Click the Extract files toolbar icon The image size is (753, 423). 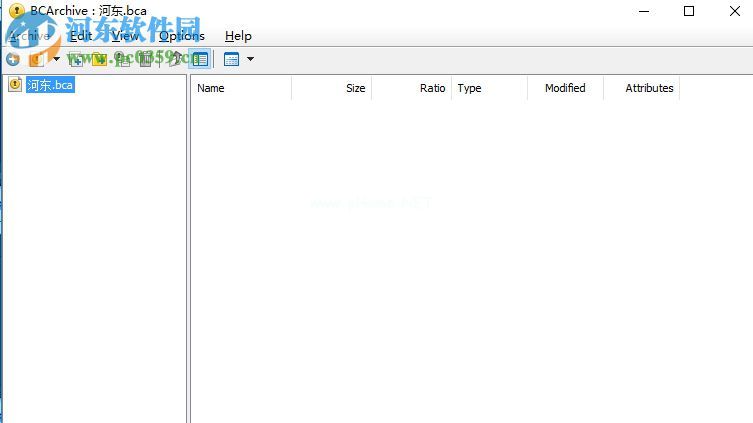click(x=122, y=59)
